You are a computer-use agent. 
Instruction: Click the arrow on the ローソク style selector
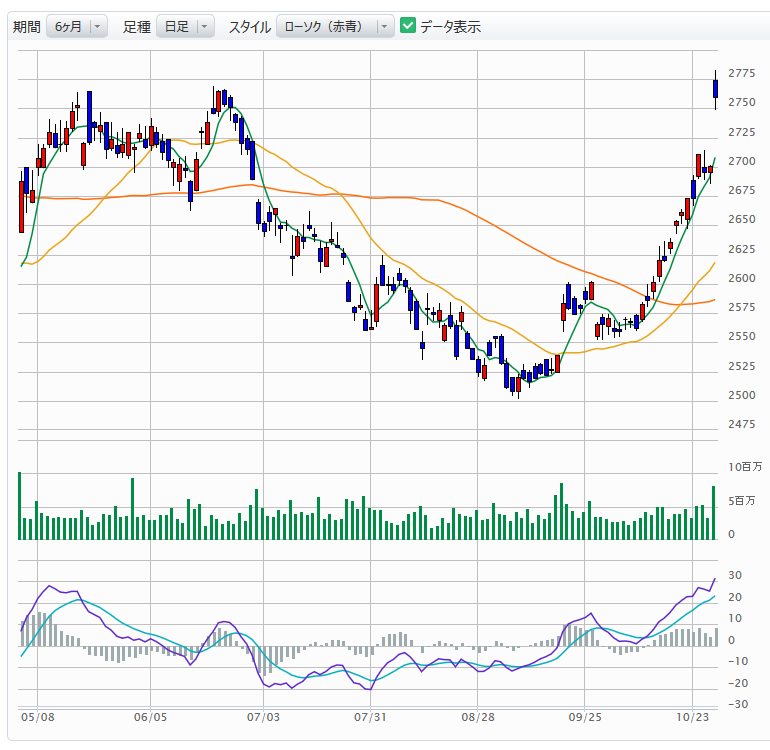tap(385, 27)
